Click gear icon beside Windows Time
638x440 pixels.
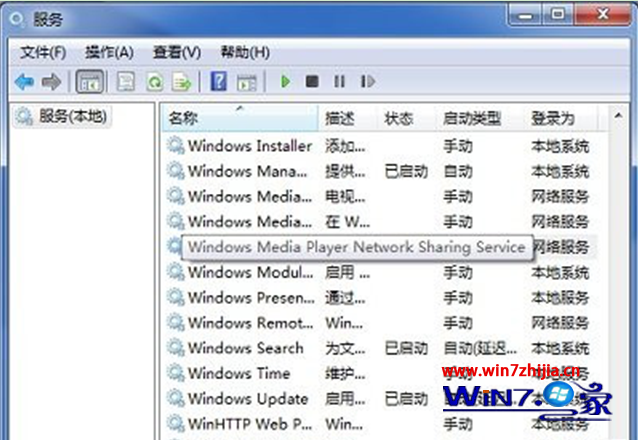click(x=176, y=373)
